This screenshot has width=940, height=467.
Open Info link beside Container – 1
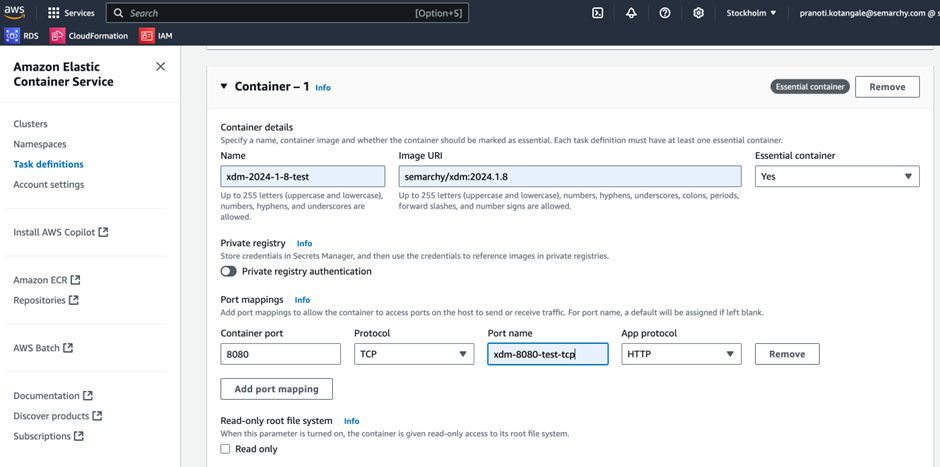(323, 88)
